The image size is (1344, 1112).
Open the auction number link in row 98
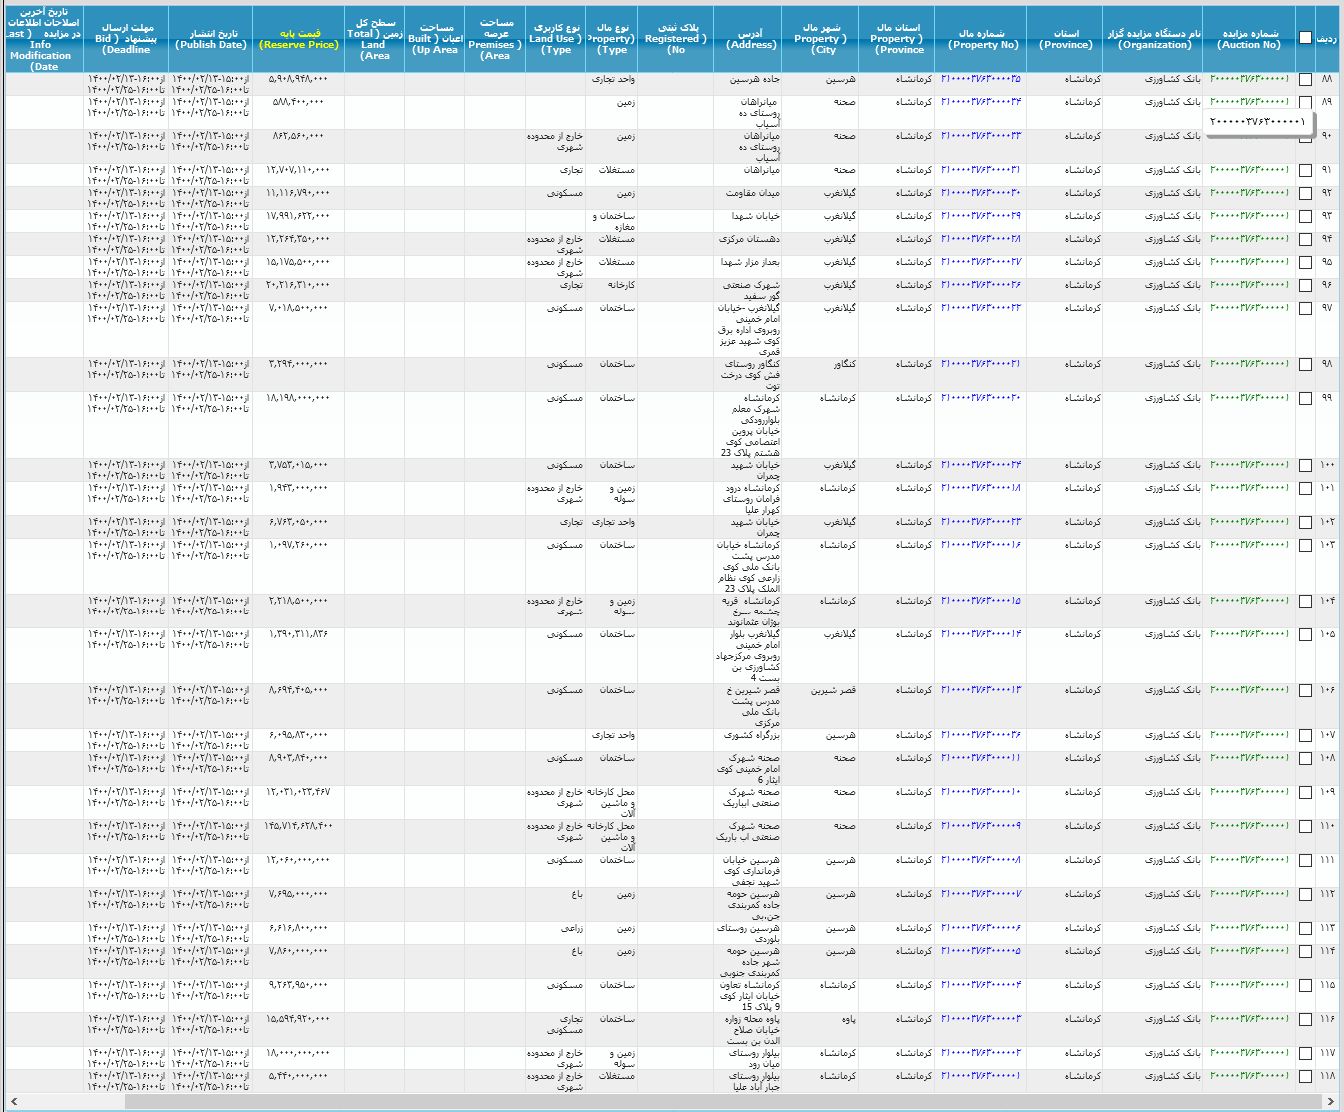pos(1249,364)
